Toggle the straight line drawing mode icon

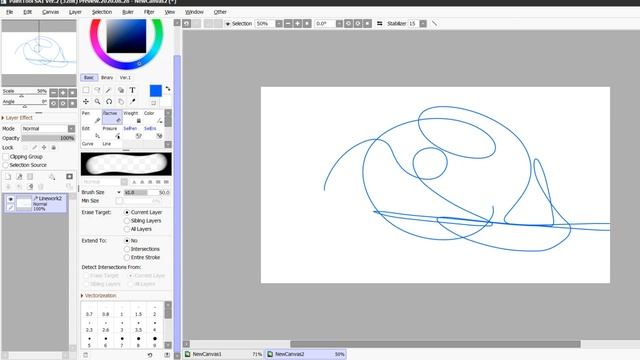tap(435, 24)
